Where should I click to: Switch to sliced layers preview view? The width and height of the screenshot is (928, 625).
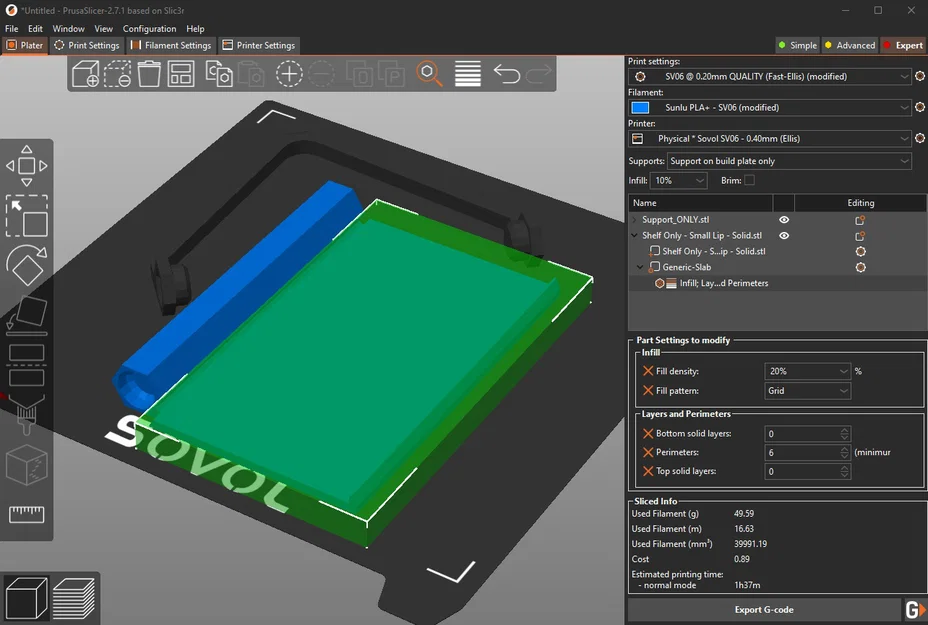click(x=74, y=598)
